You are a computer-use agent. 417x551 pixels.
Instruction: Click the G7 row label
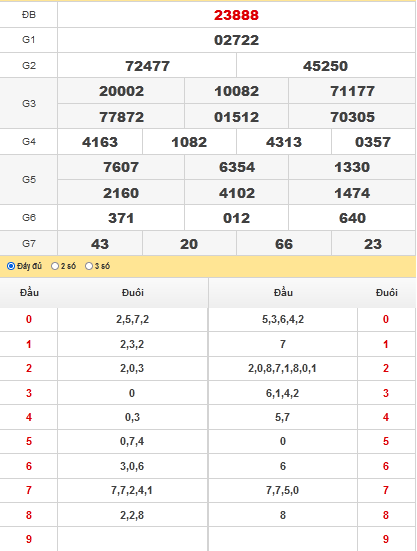pos(29,243)
